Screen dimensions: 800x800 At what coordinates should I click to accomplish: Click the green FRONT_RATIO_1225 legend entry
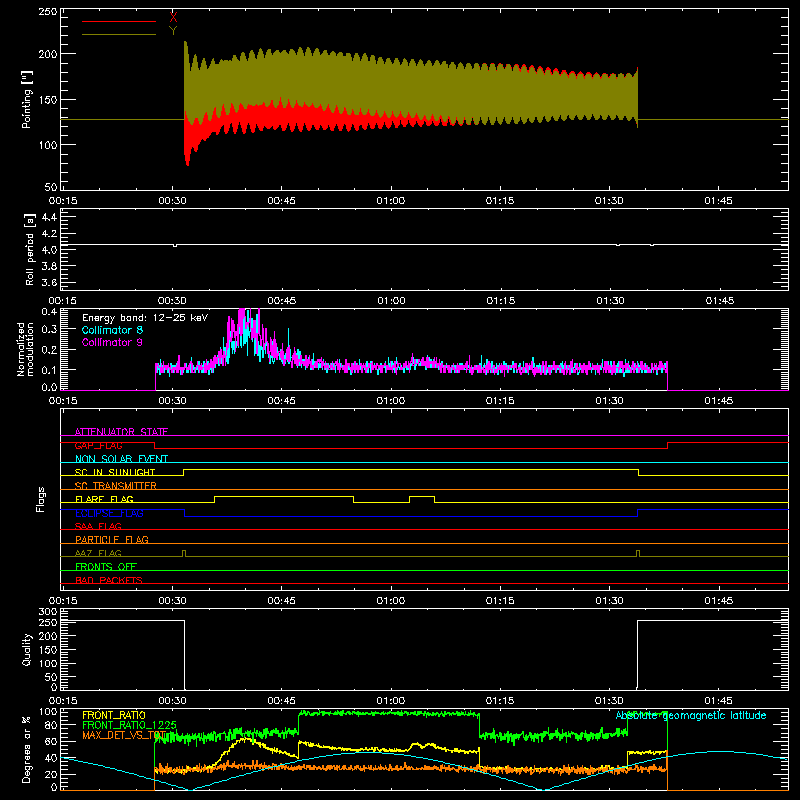(x=129, y=725)
